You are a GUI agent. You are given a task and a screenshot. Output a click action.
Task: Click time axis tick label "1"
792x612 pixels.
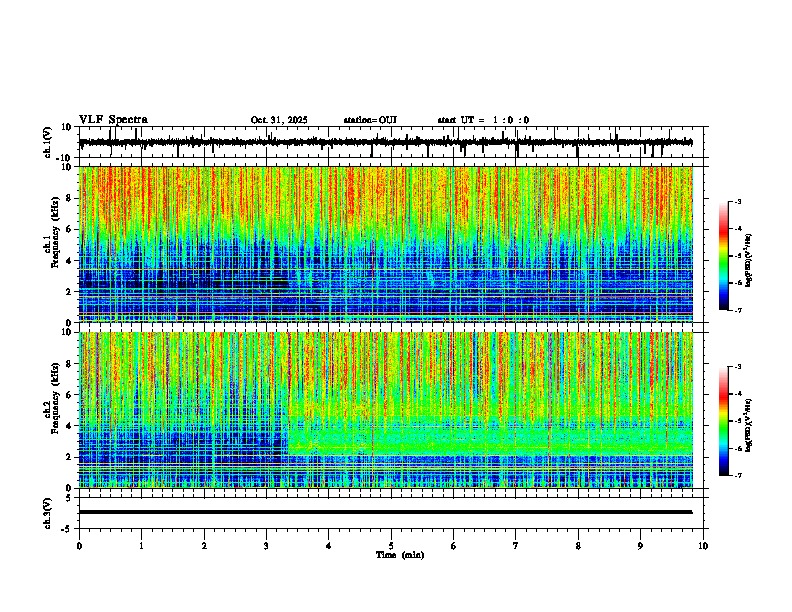click(x=141, y=546)
